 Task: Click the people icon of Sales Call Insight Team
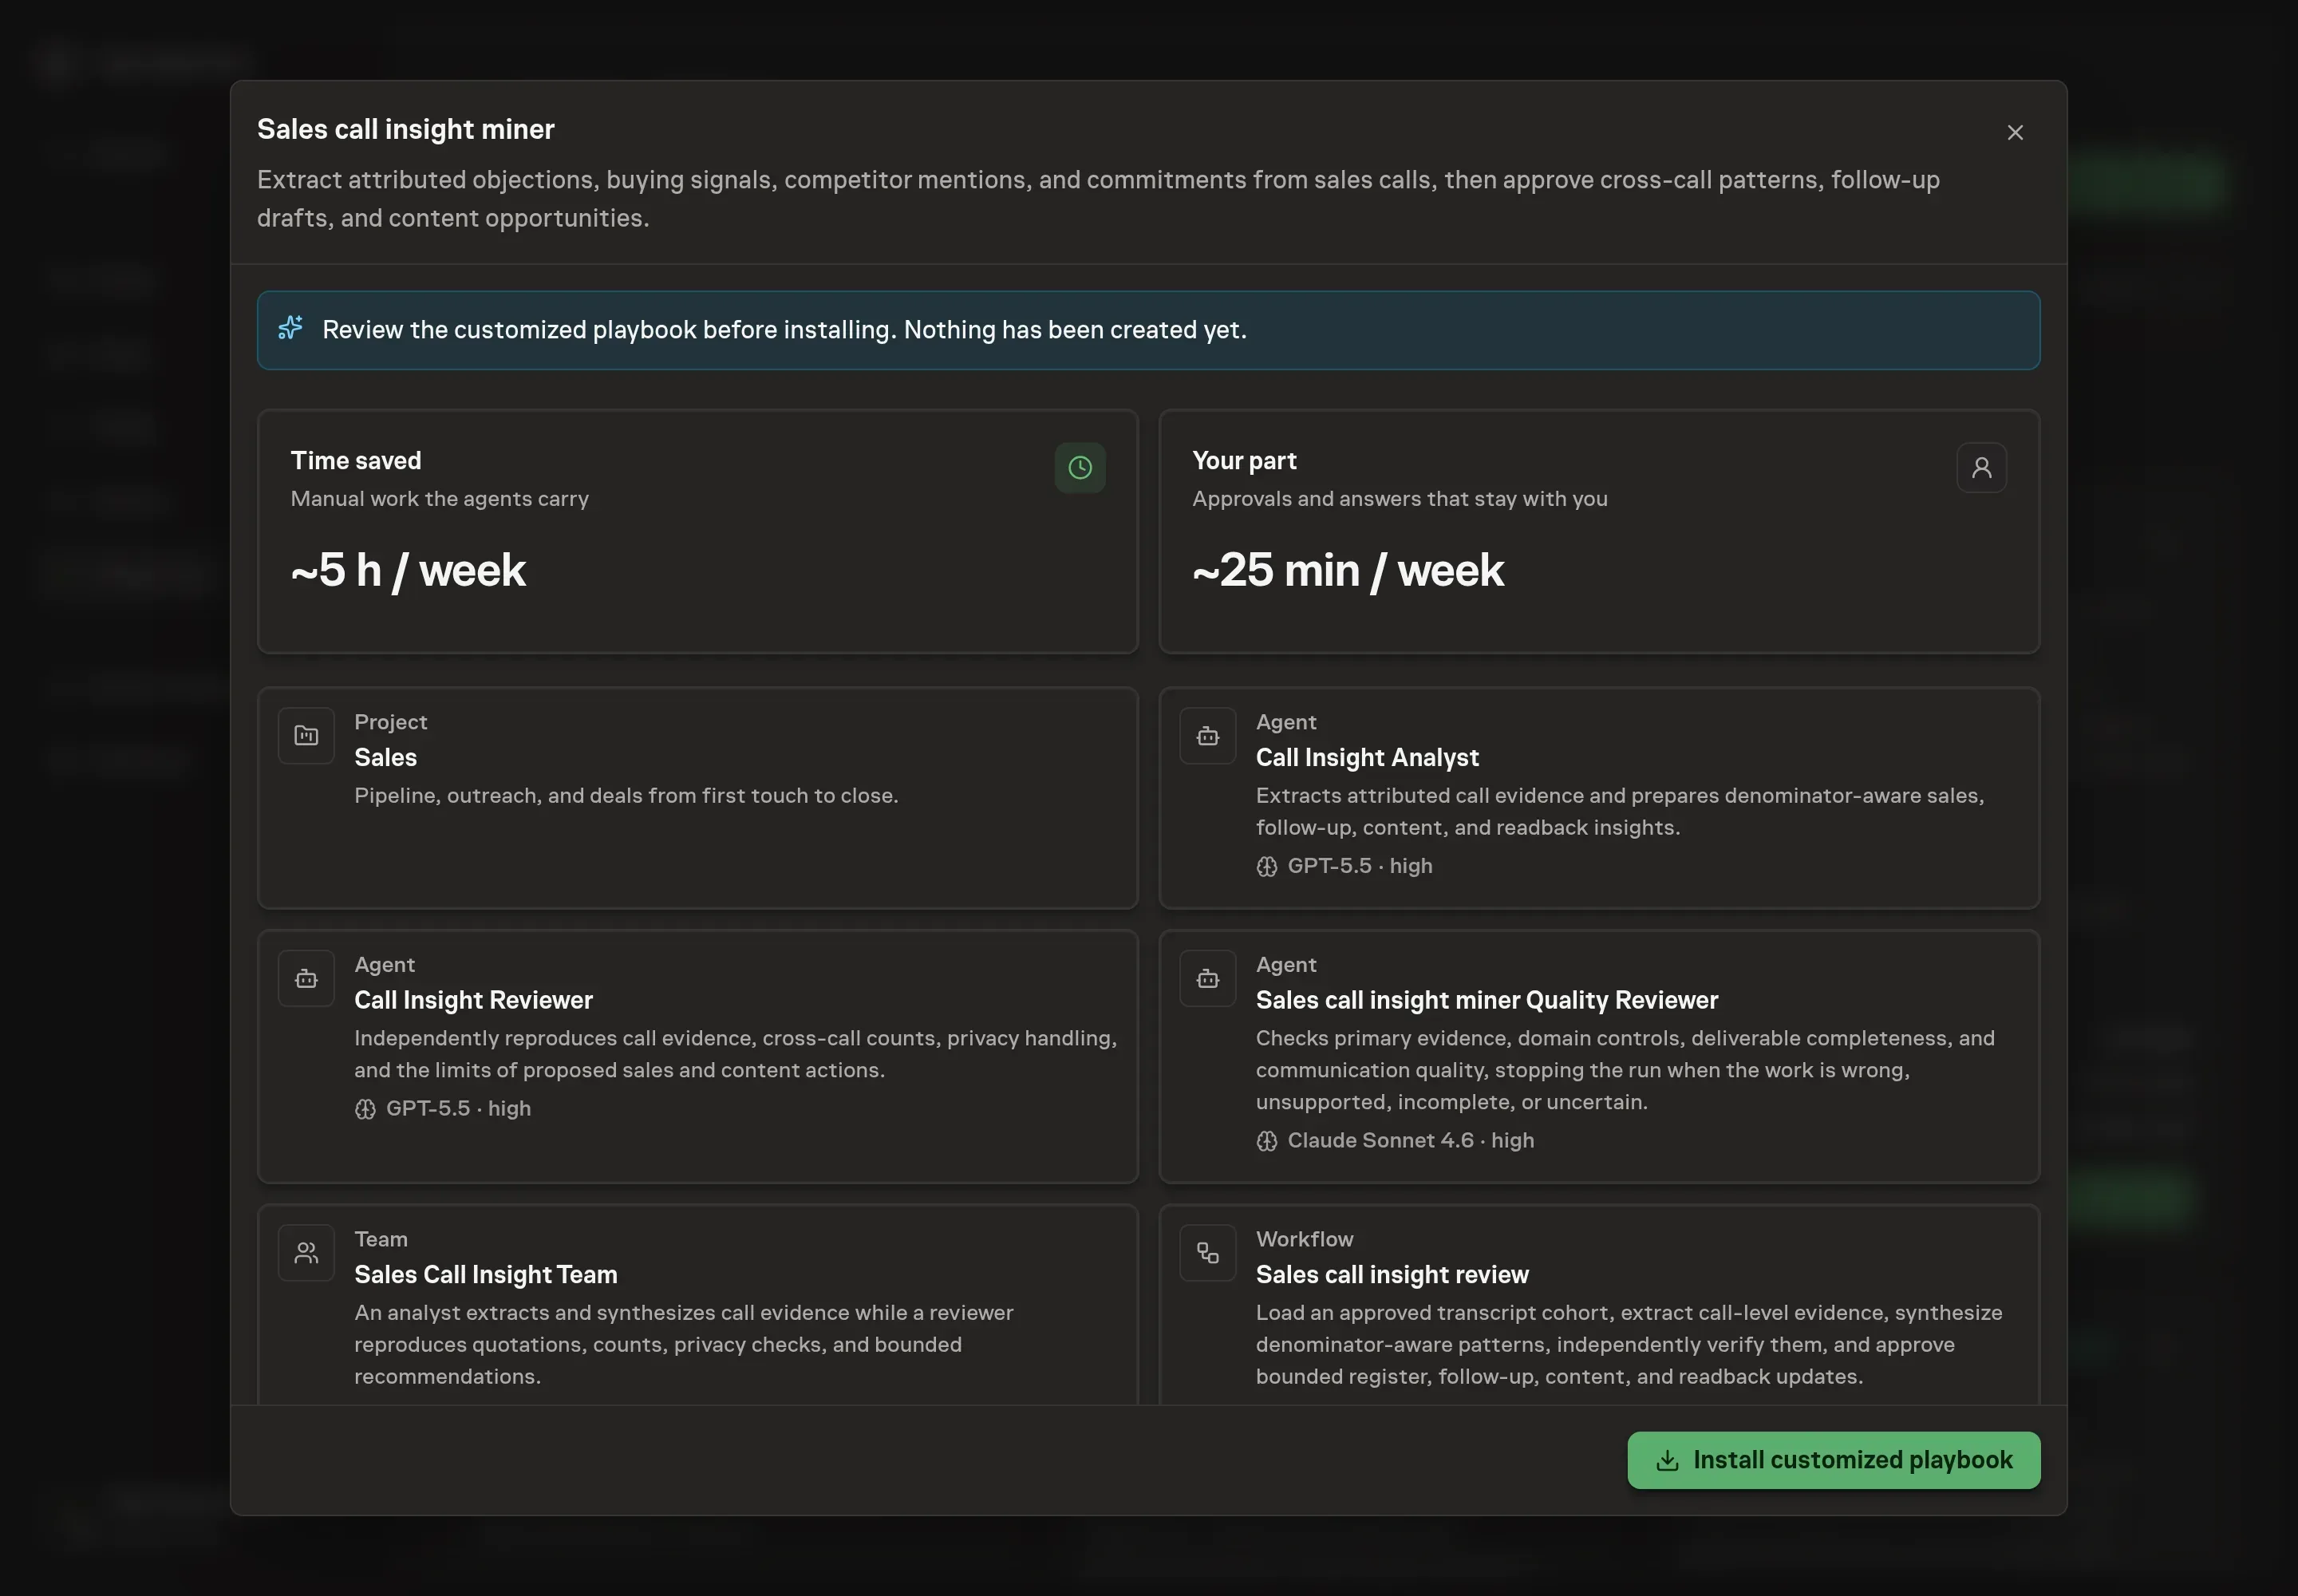point(306,1253)
